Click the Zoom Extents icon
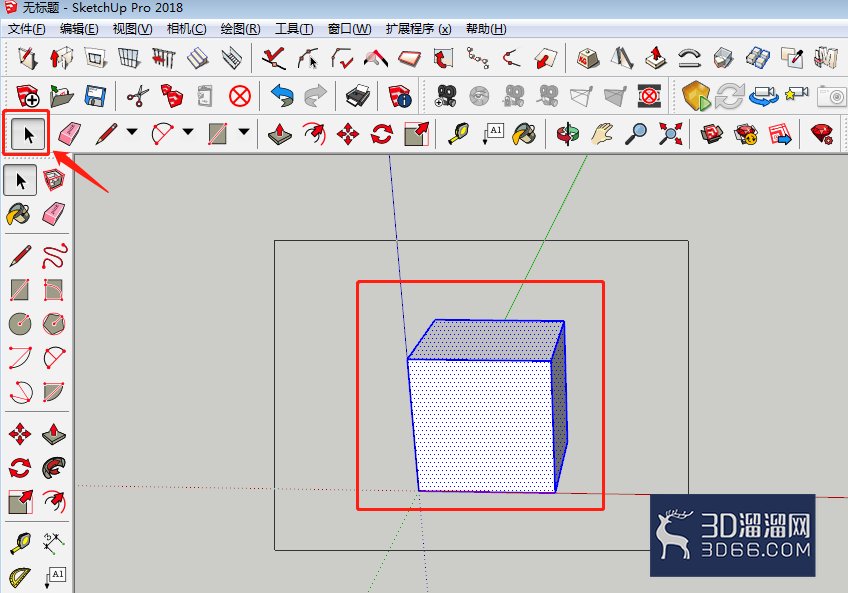The height and width of the screenshot is (593, 848). tap(670, 134)
